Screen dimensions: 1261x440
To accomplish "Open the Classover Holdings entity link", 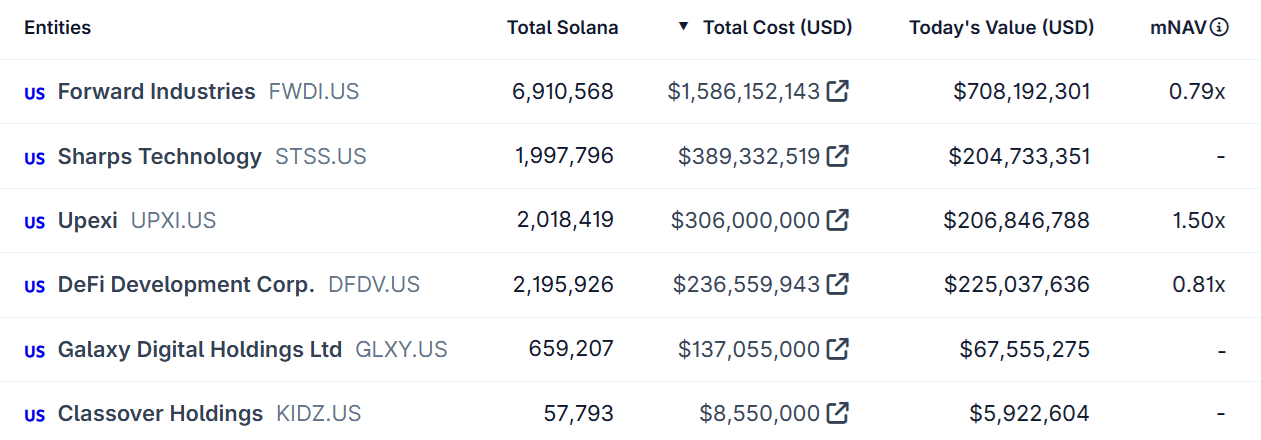I will (x=160, y=413).
